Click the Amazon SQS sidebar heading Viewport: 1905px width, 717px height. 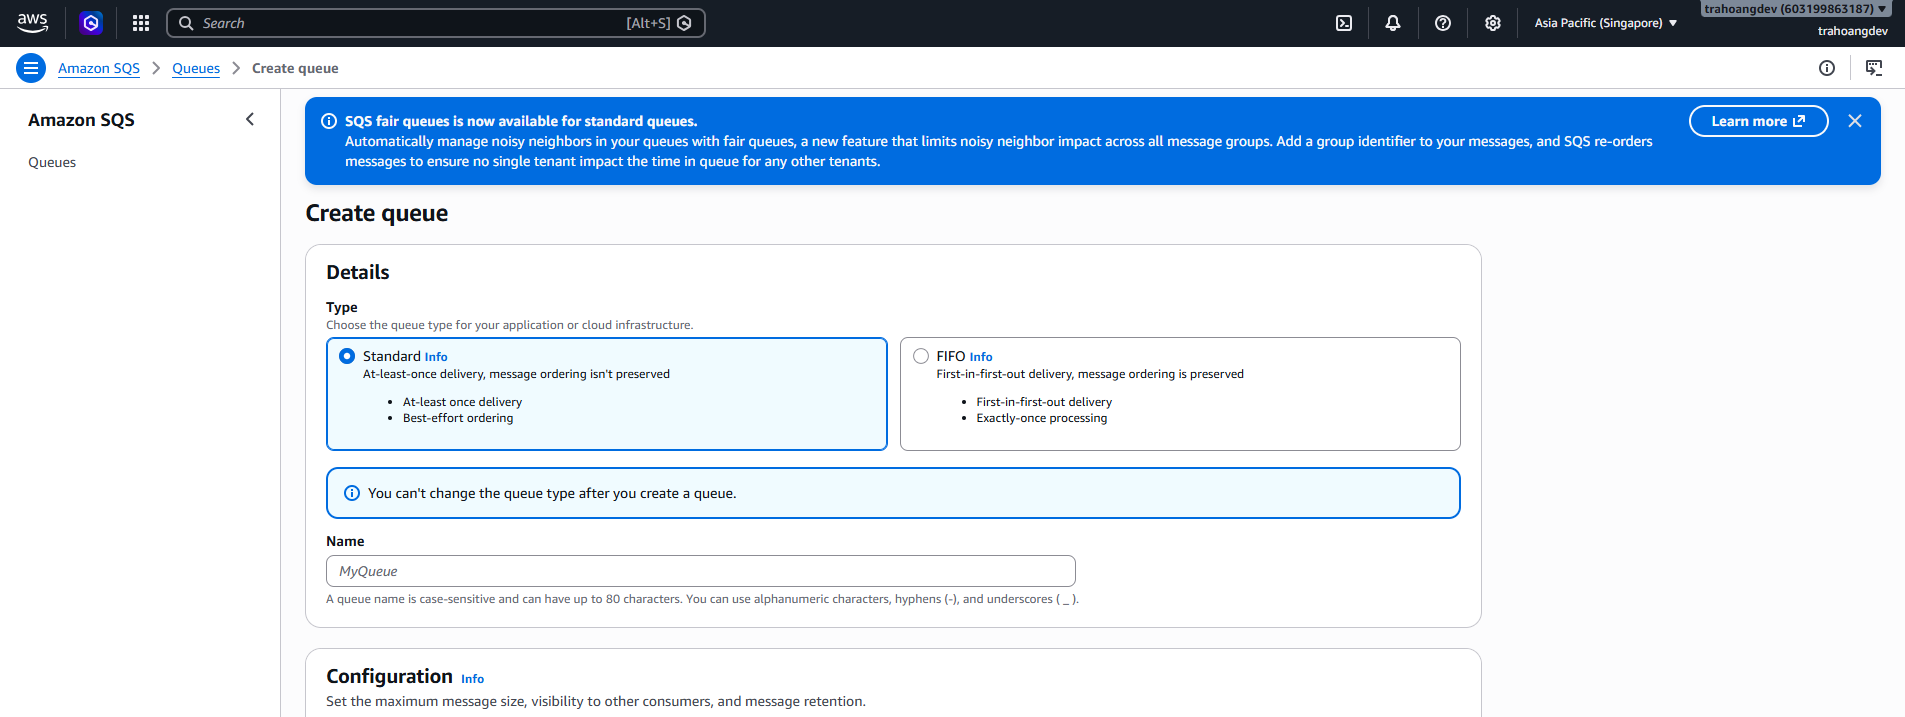[x=81, y=120]
